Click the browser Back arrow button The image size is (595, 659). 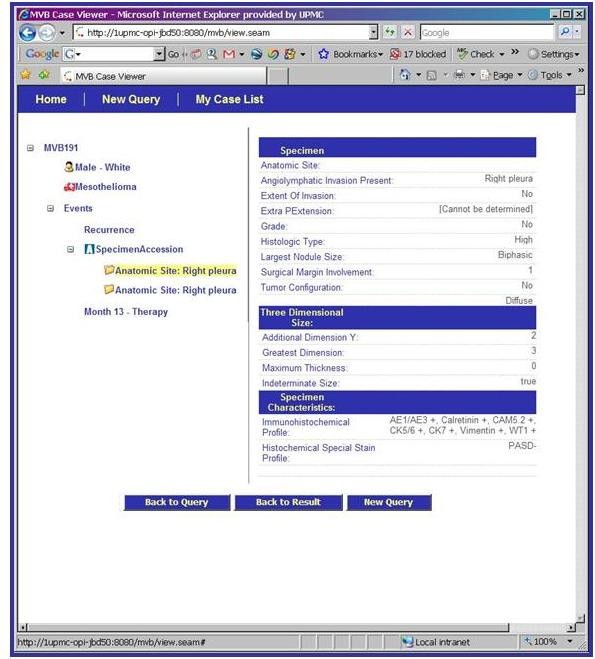[x=28, y=33]
